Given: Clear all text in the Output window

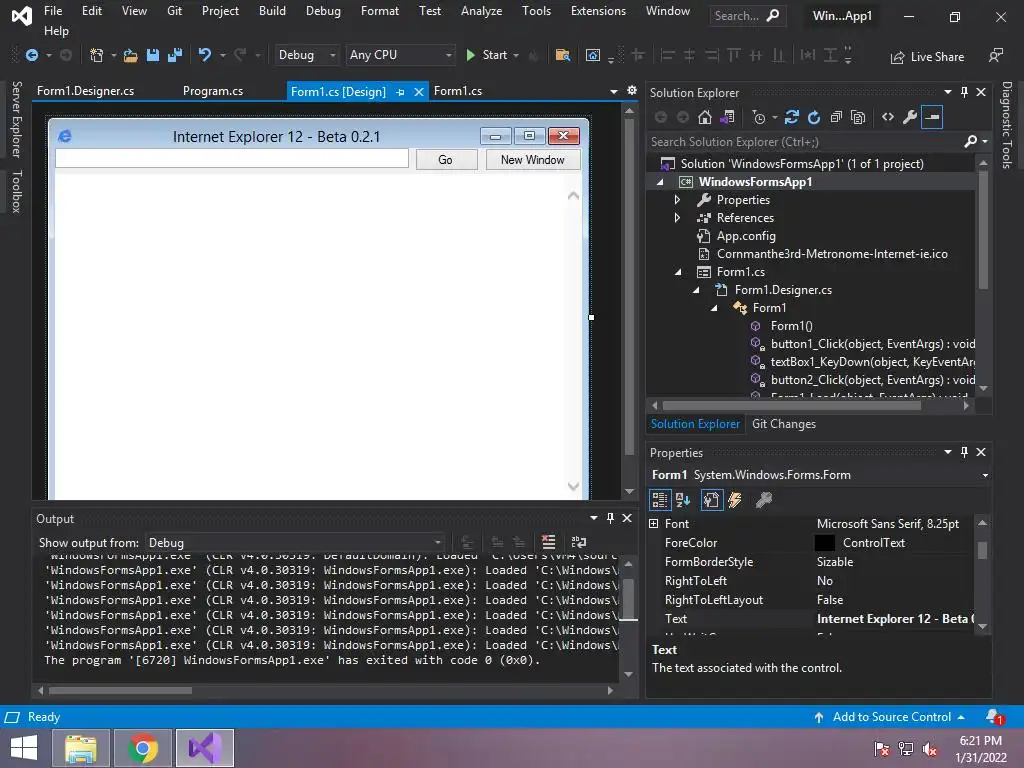Looking at the screenshot, I should 549,542.
